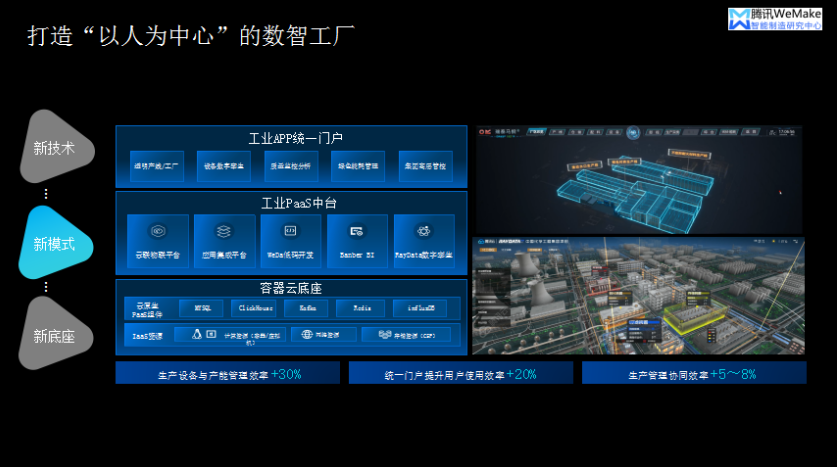Click the 生产设备与产能管理效率 +30% banner
The image size is (837, 467).
[228, 373]
